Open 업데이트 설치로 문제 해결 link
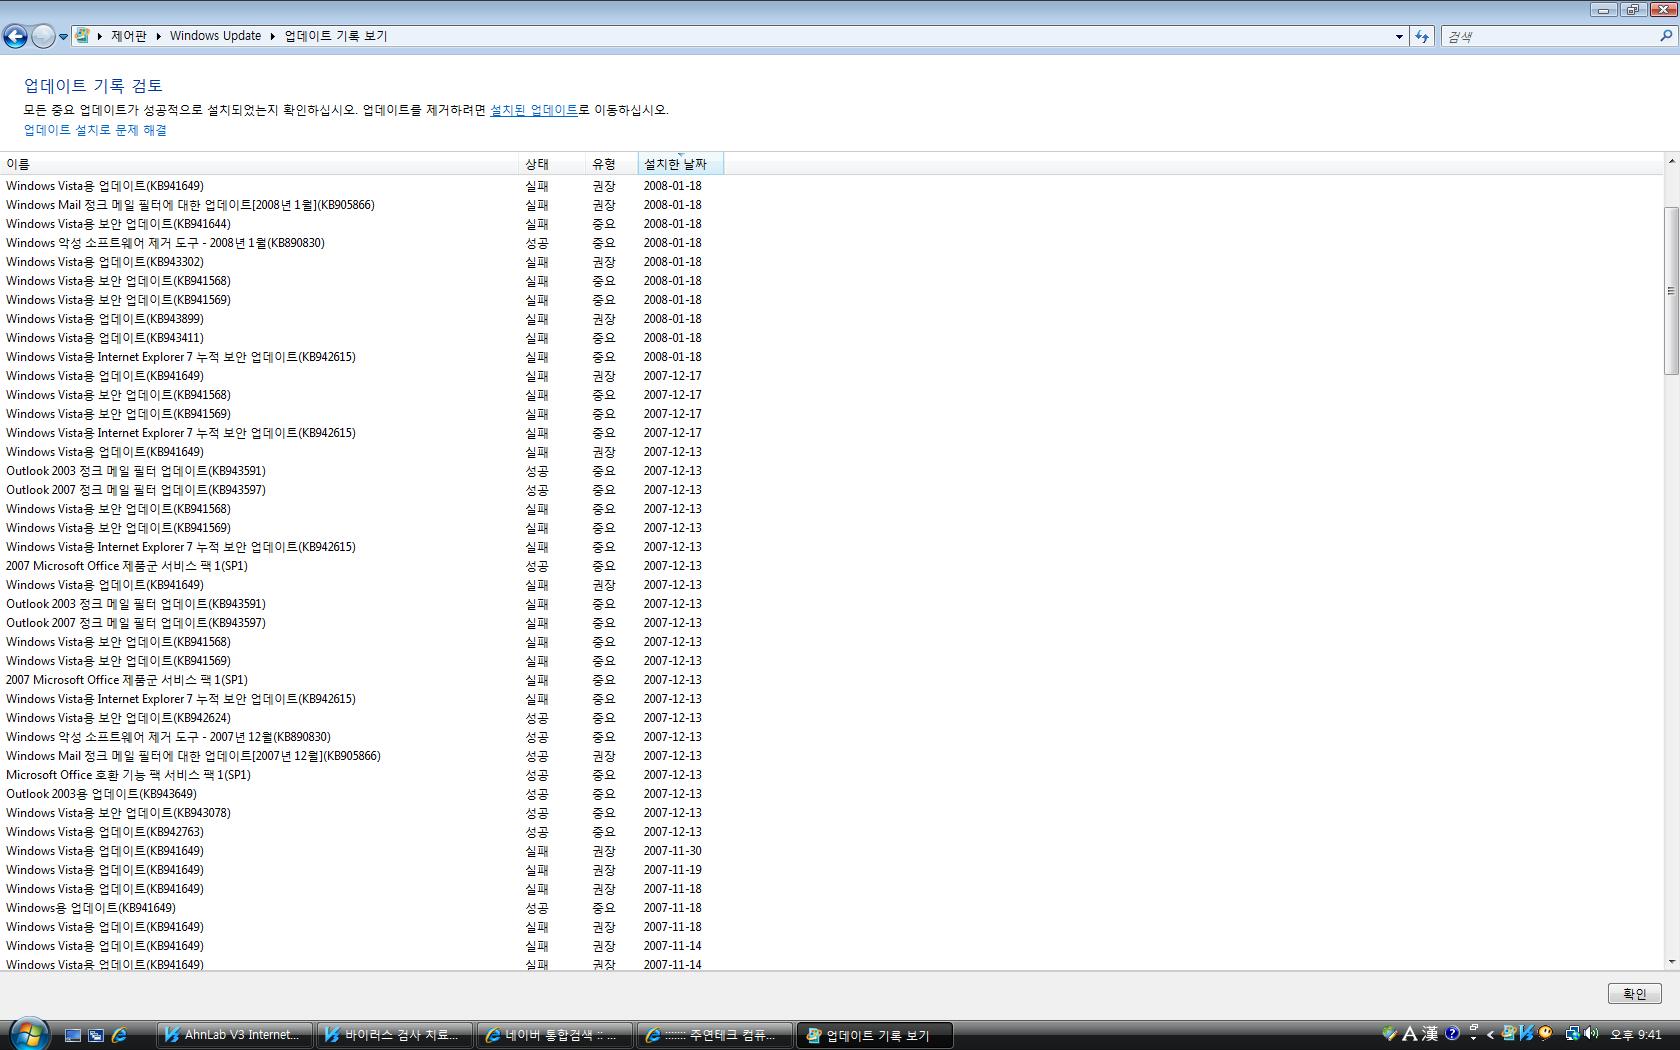This screenshot has height=1050, width=1680. coord(95,130)
